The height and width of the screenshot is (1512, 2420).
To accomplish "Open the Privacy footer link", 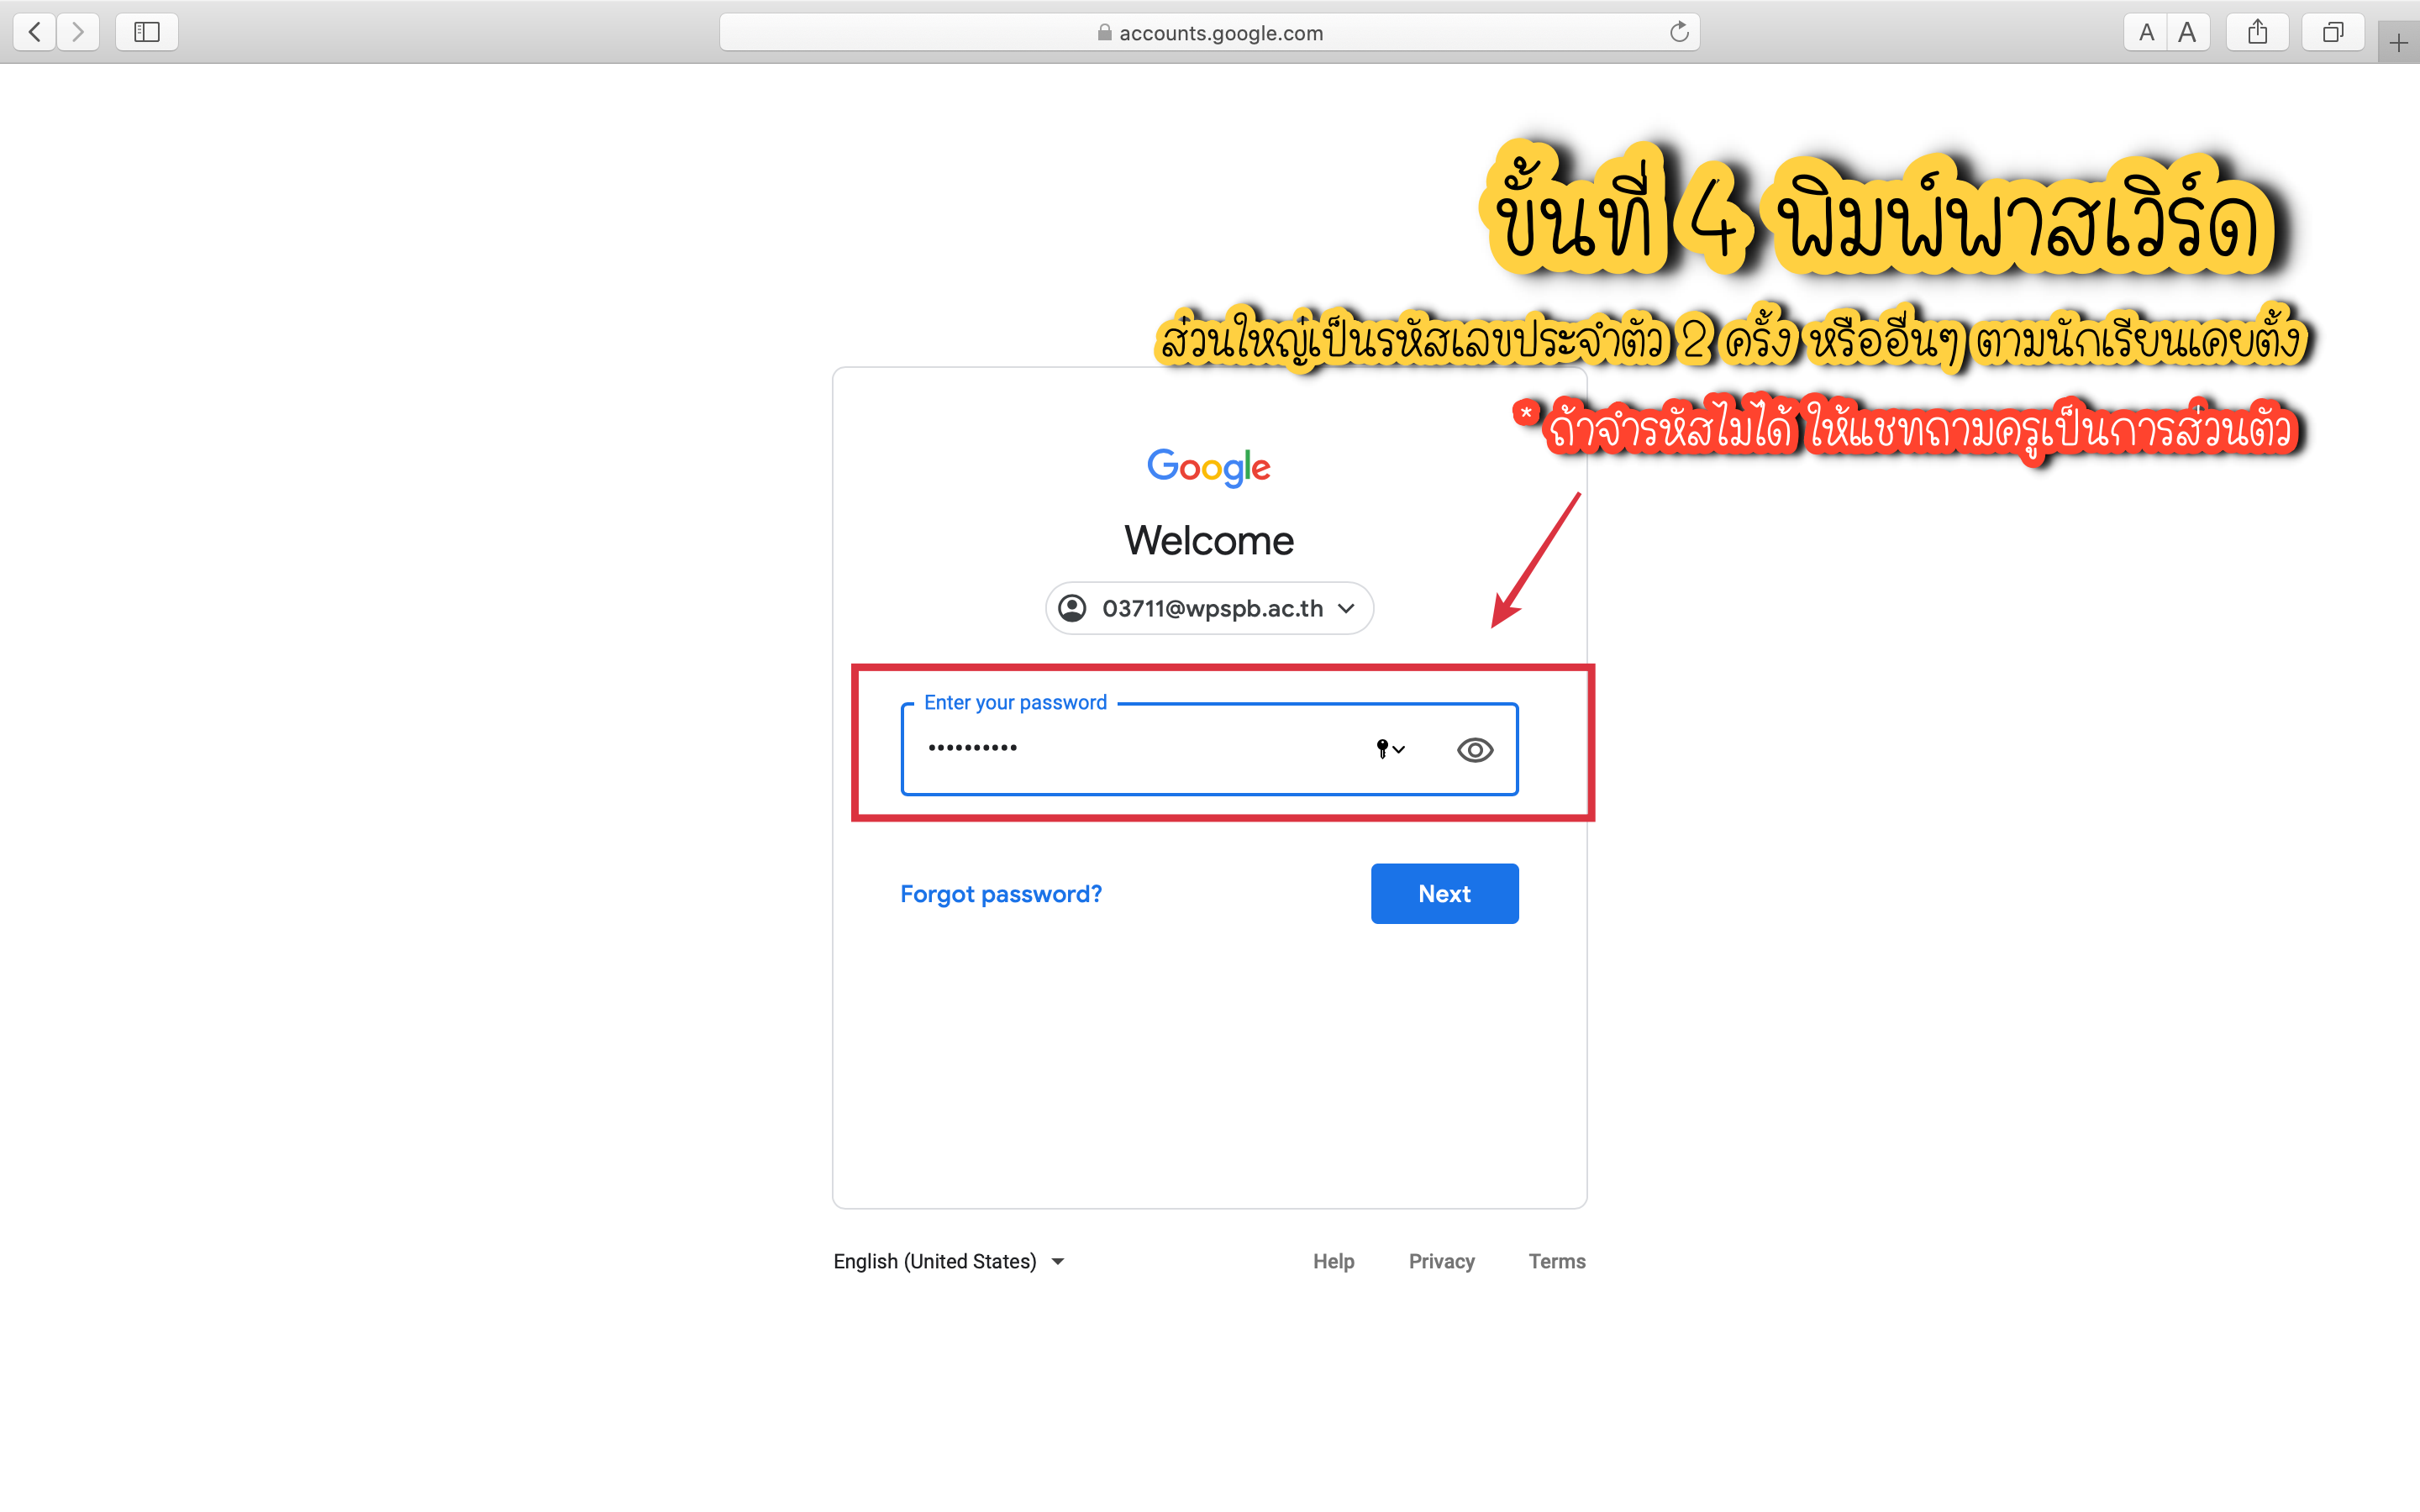I will [1441, 1261].
